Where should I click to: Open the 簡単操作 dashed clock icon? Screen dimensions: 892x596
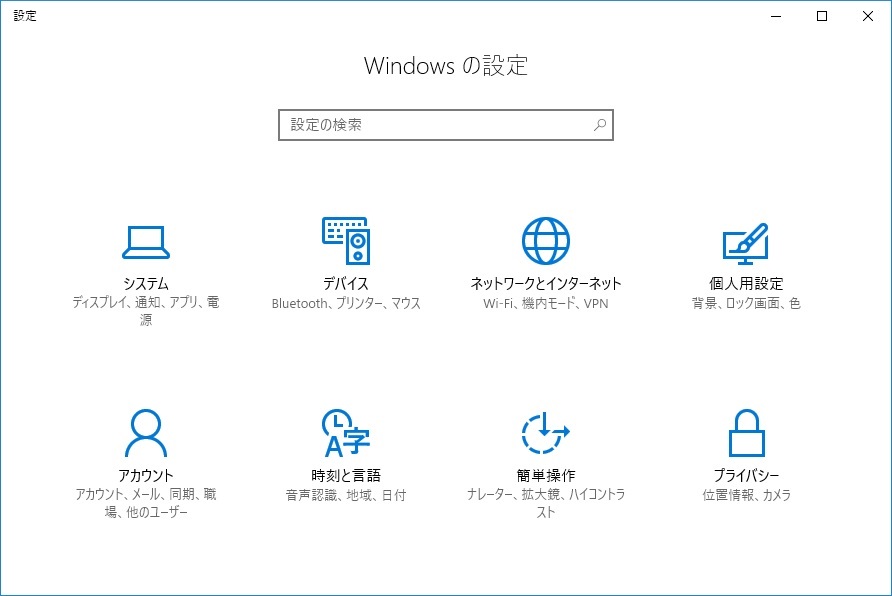pos(546,433)
